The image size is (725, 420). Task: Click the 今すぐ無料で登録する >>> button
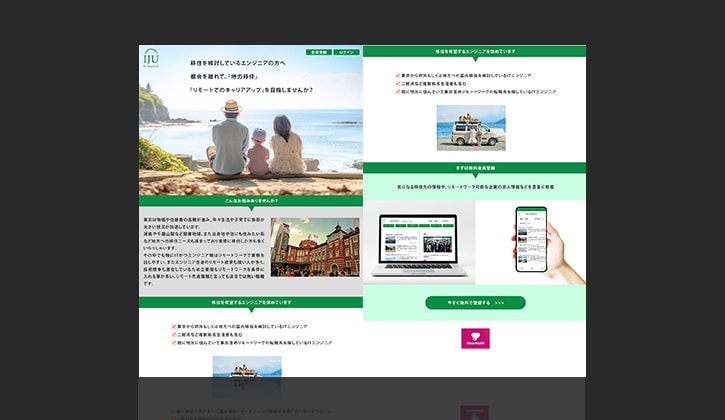(475, 303)
